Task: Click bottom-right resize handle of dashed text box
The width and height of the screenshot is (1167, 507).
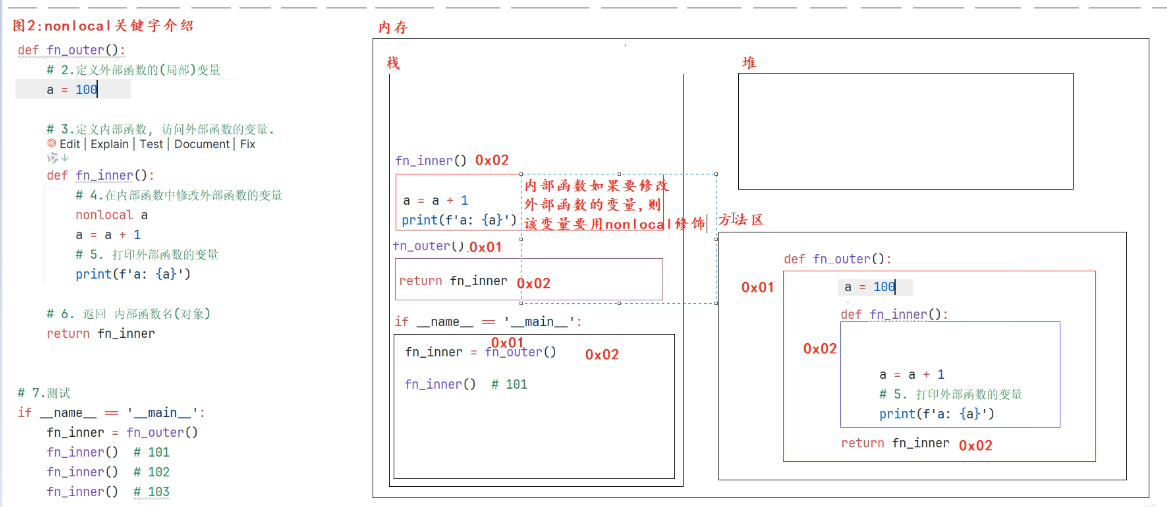Action: click(x=717, y=302)
